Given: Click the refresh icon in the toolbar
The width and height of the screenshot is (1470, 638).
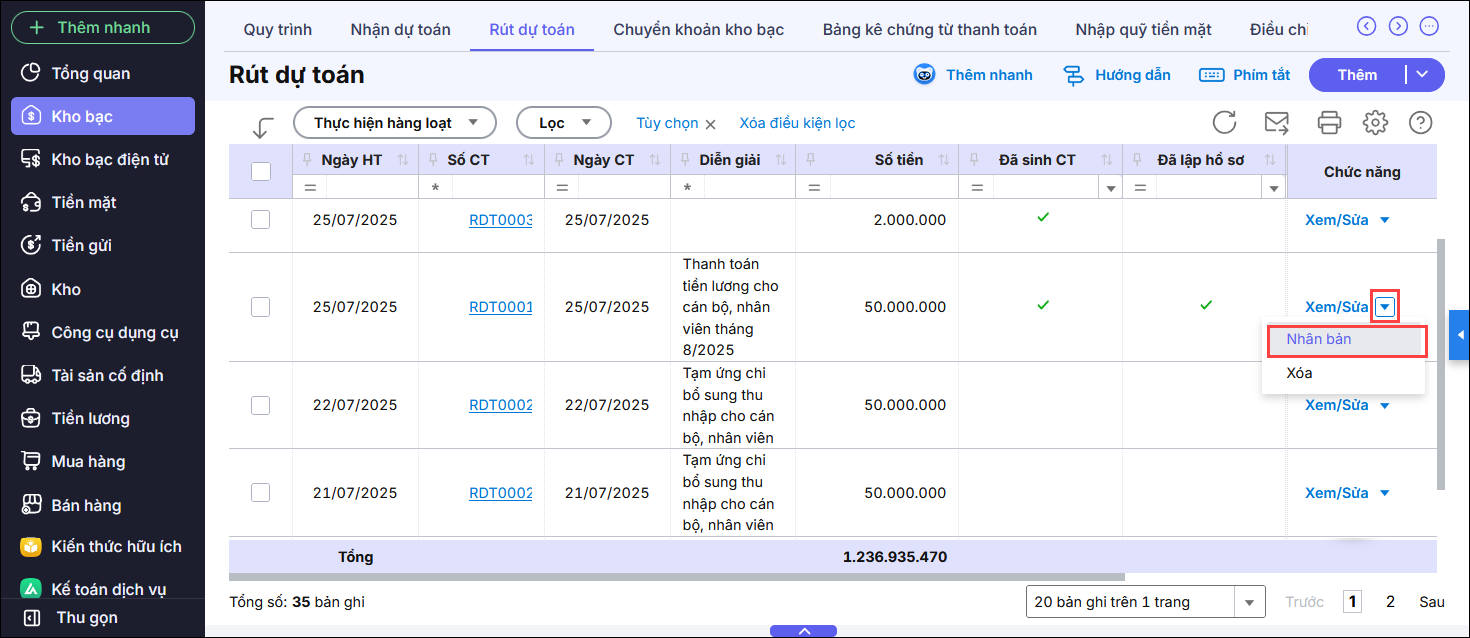Looking at the screenshot, I should pos(1225,123).
